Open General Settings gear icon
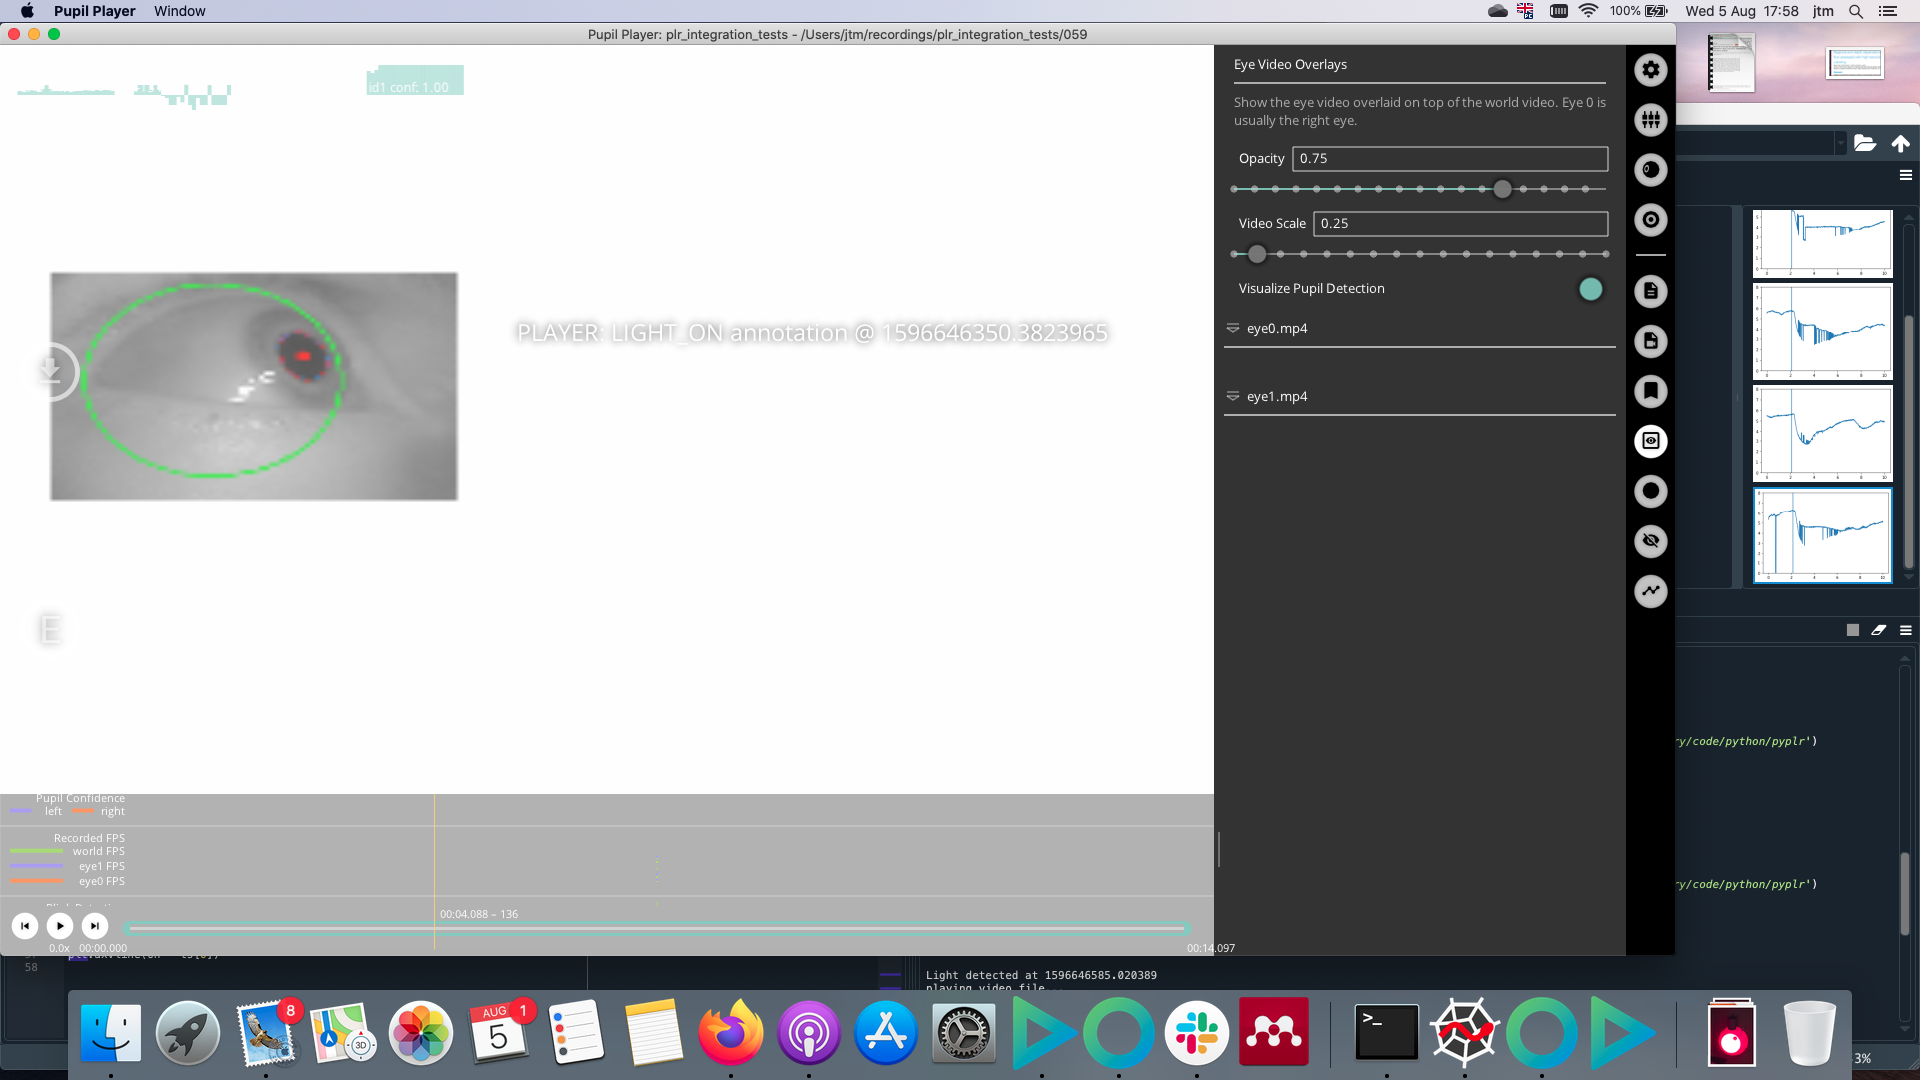This screenshot has height=1080, width=1920. click(x=1651, y=70)
